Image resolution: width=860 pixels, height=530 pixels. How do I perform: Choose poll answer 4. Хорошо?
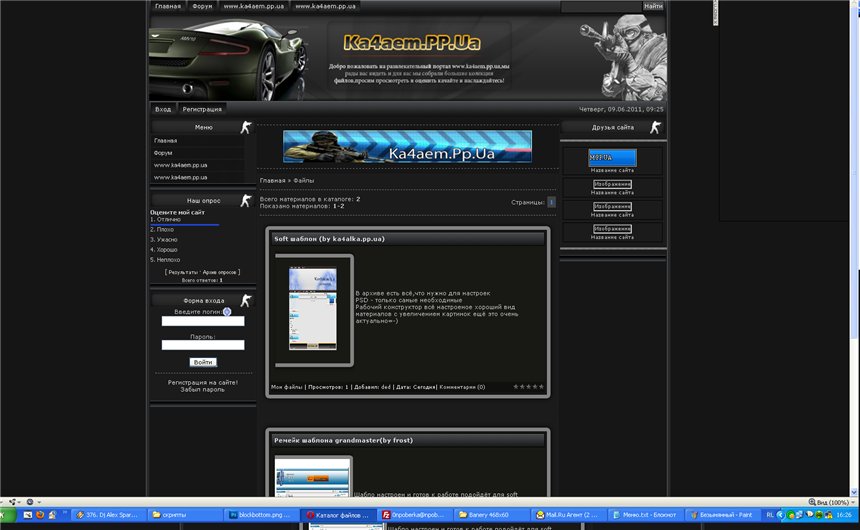point(163,250)
